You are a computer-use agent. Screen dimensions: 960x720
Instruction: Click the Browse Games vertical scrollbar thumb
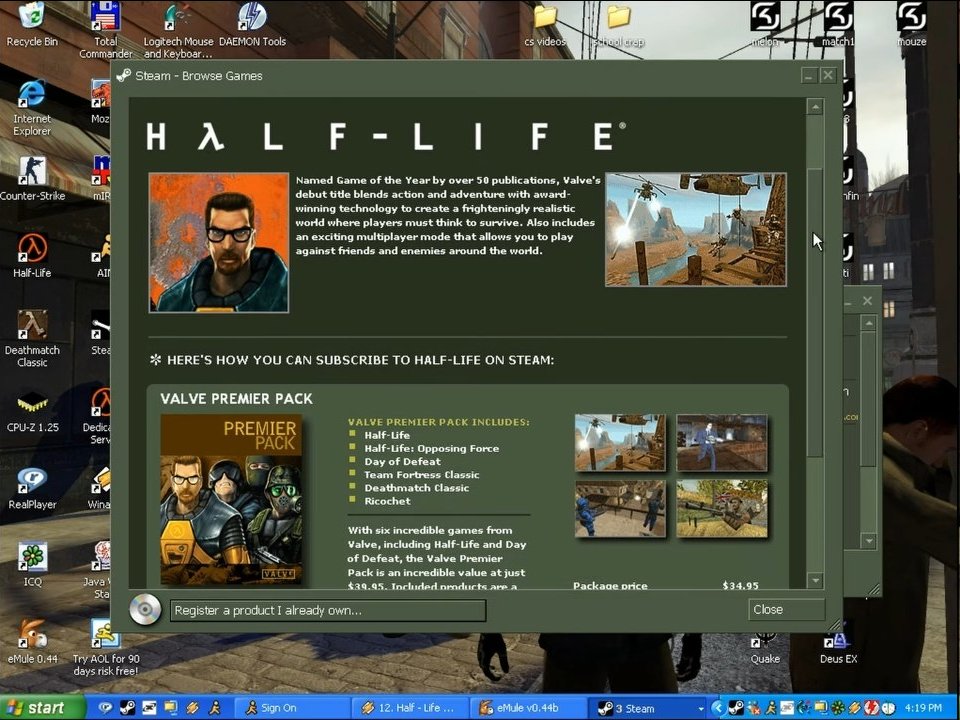coord(814,312)
